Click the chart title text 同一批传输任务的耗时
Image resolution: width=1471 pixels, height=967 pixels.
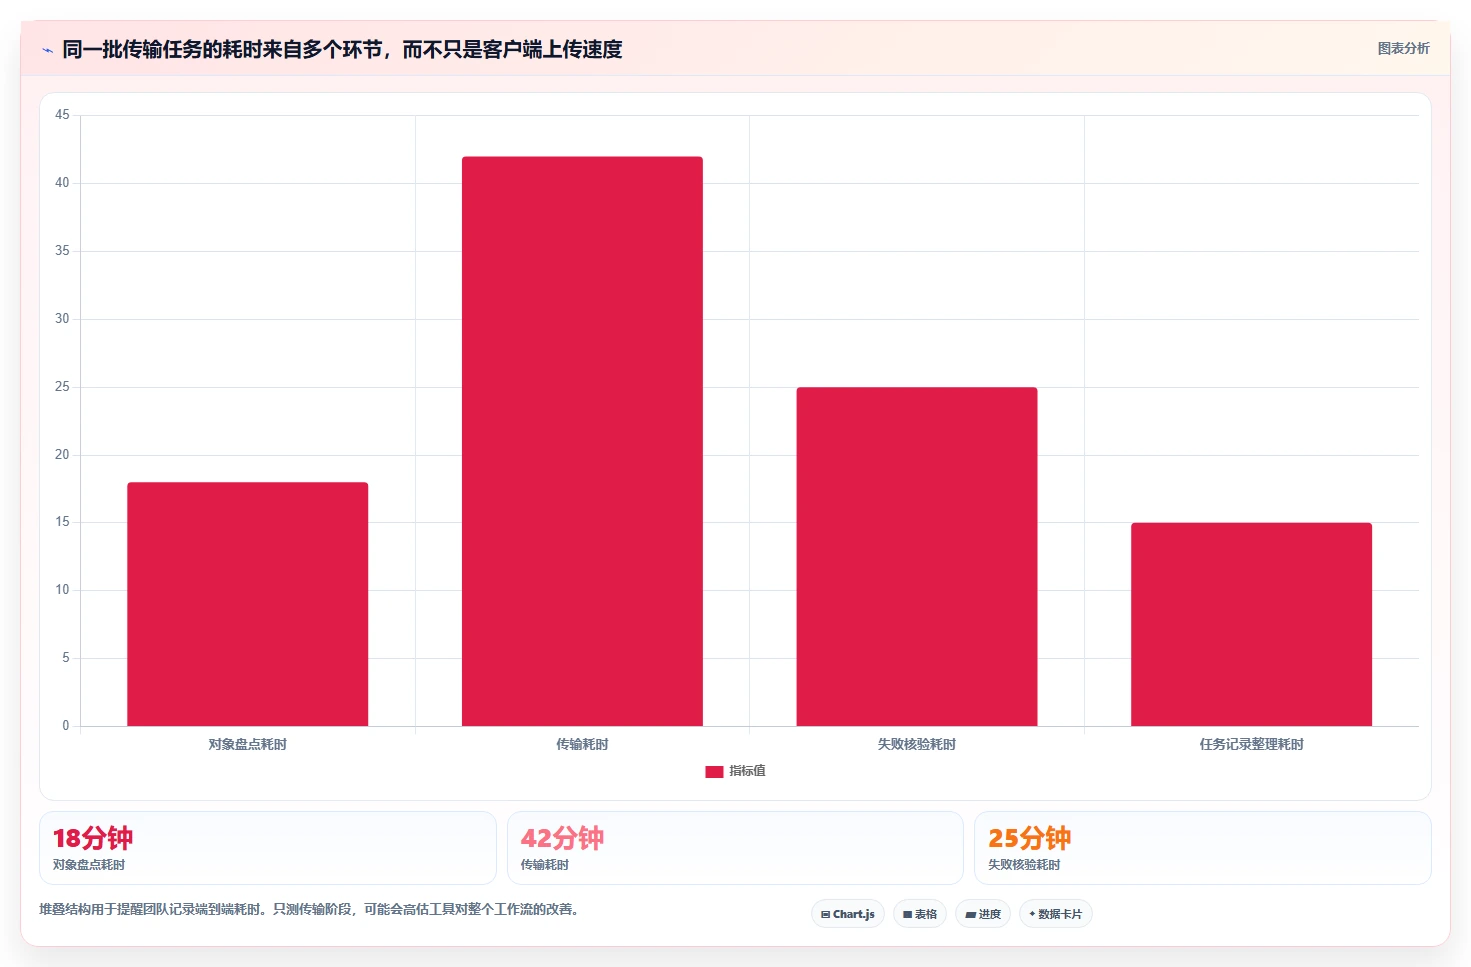coord(342,49)
